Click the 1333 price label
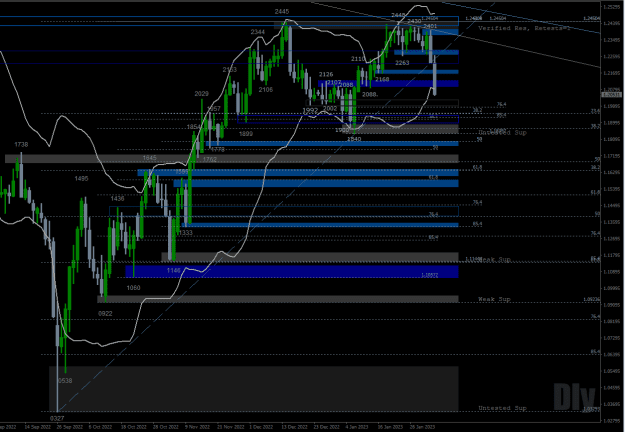Image resolution: width=625 pixels, height=432 pixels. coord(185,233)
